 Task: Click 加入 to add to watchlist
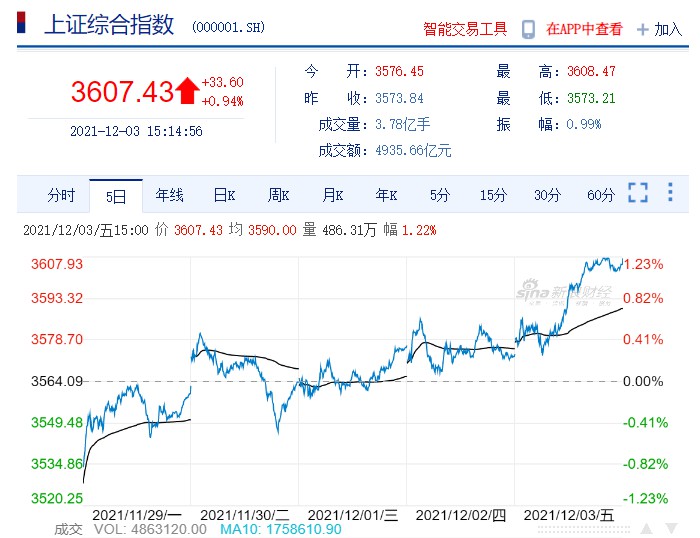(668, 29)
